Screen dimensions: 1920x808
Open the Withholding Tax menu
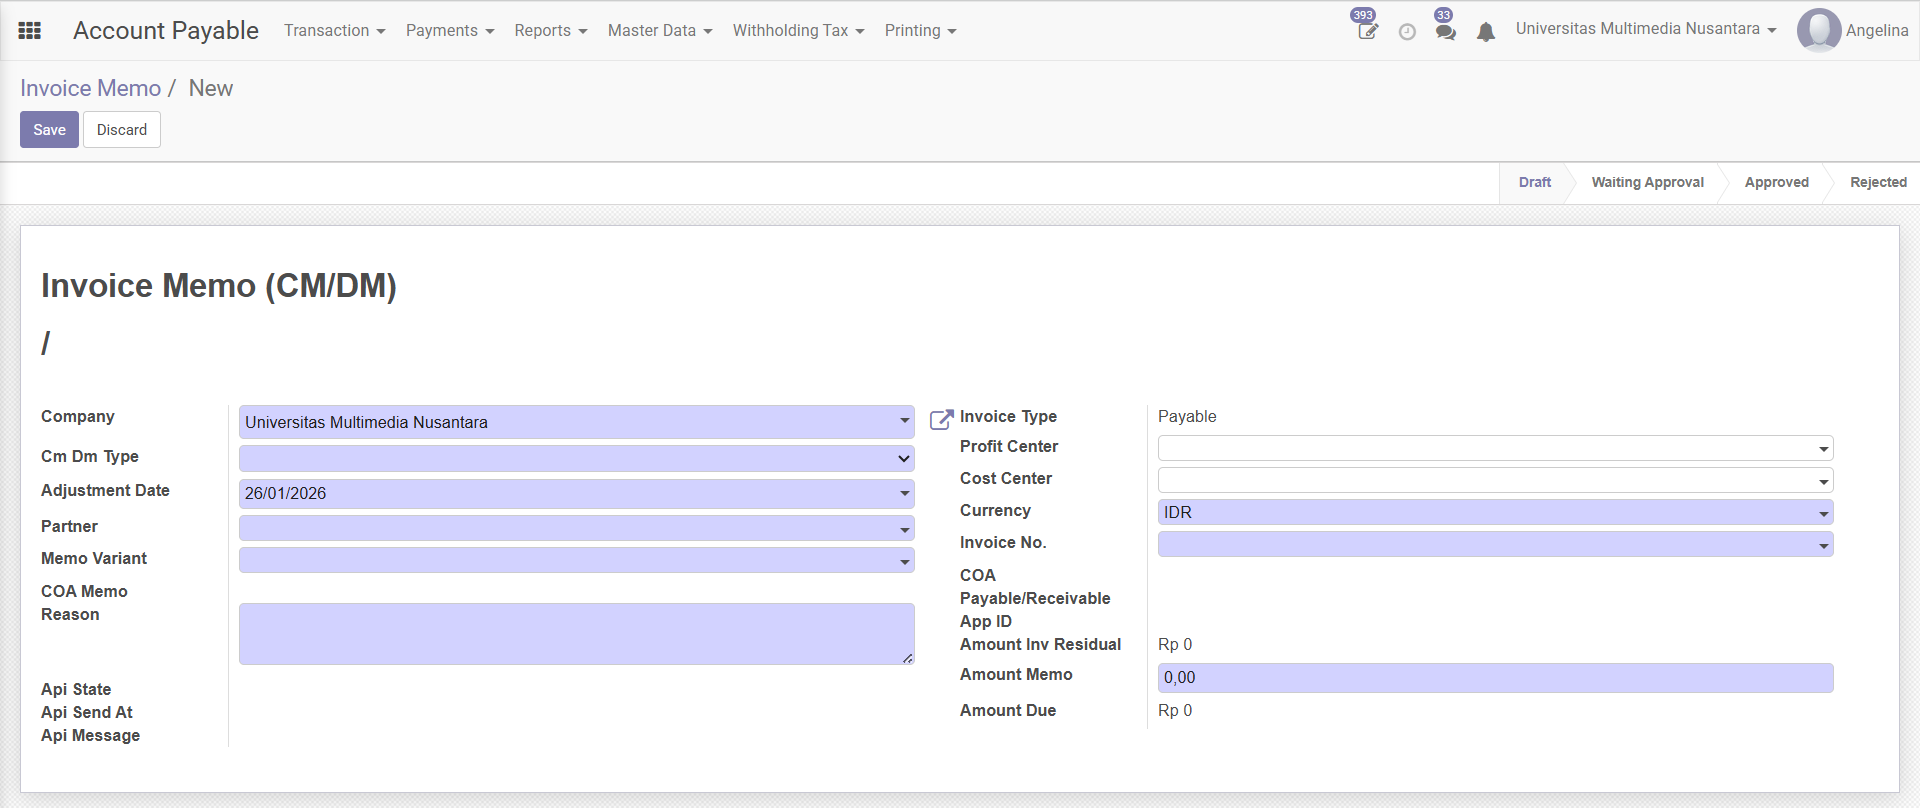798,31
